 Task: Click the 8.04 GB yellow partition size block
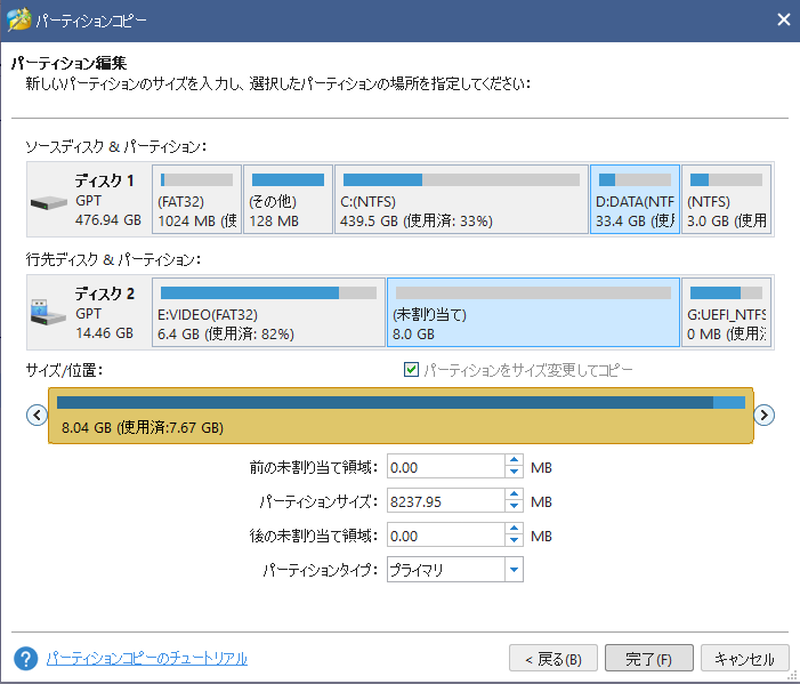point(401,415)
